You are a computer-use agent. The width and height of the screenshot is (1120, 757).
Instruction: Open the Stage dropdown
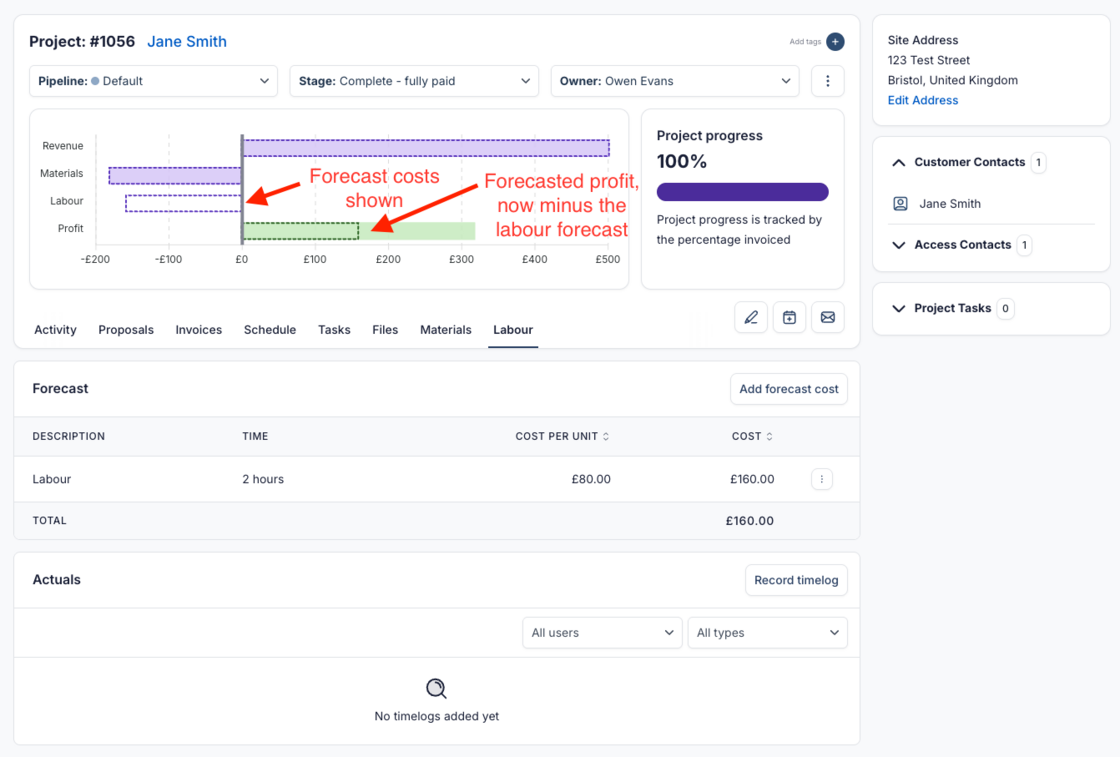[414, 81]
